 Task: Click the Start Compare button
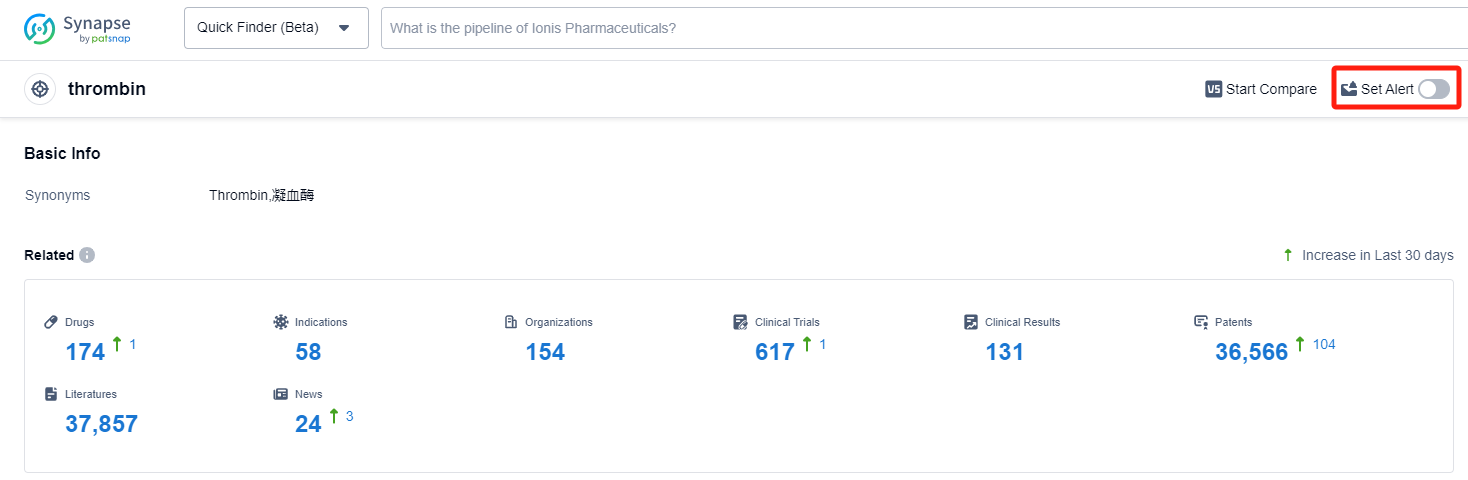[1261, 89]
